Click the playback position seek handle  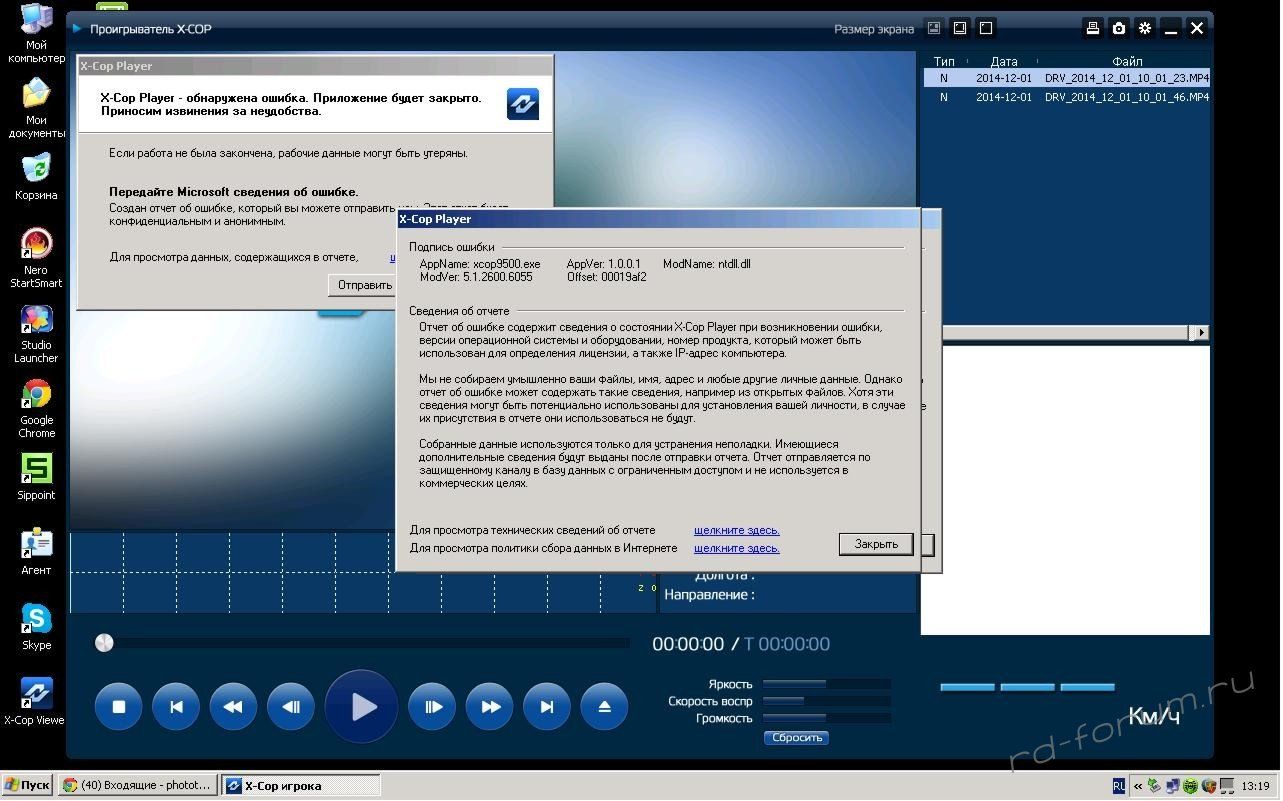pyautogui.click(x=104, y=643)
